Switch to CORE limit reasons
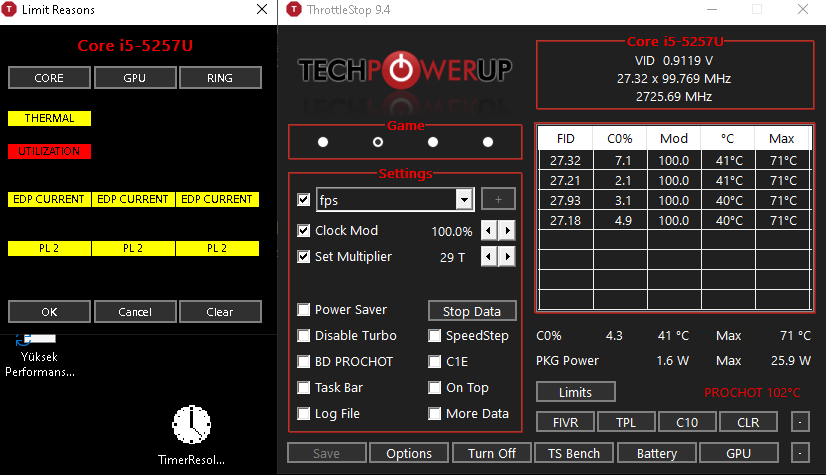Viewport: 826px width, 475px height. (x=49, y=78)
